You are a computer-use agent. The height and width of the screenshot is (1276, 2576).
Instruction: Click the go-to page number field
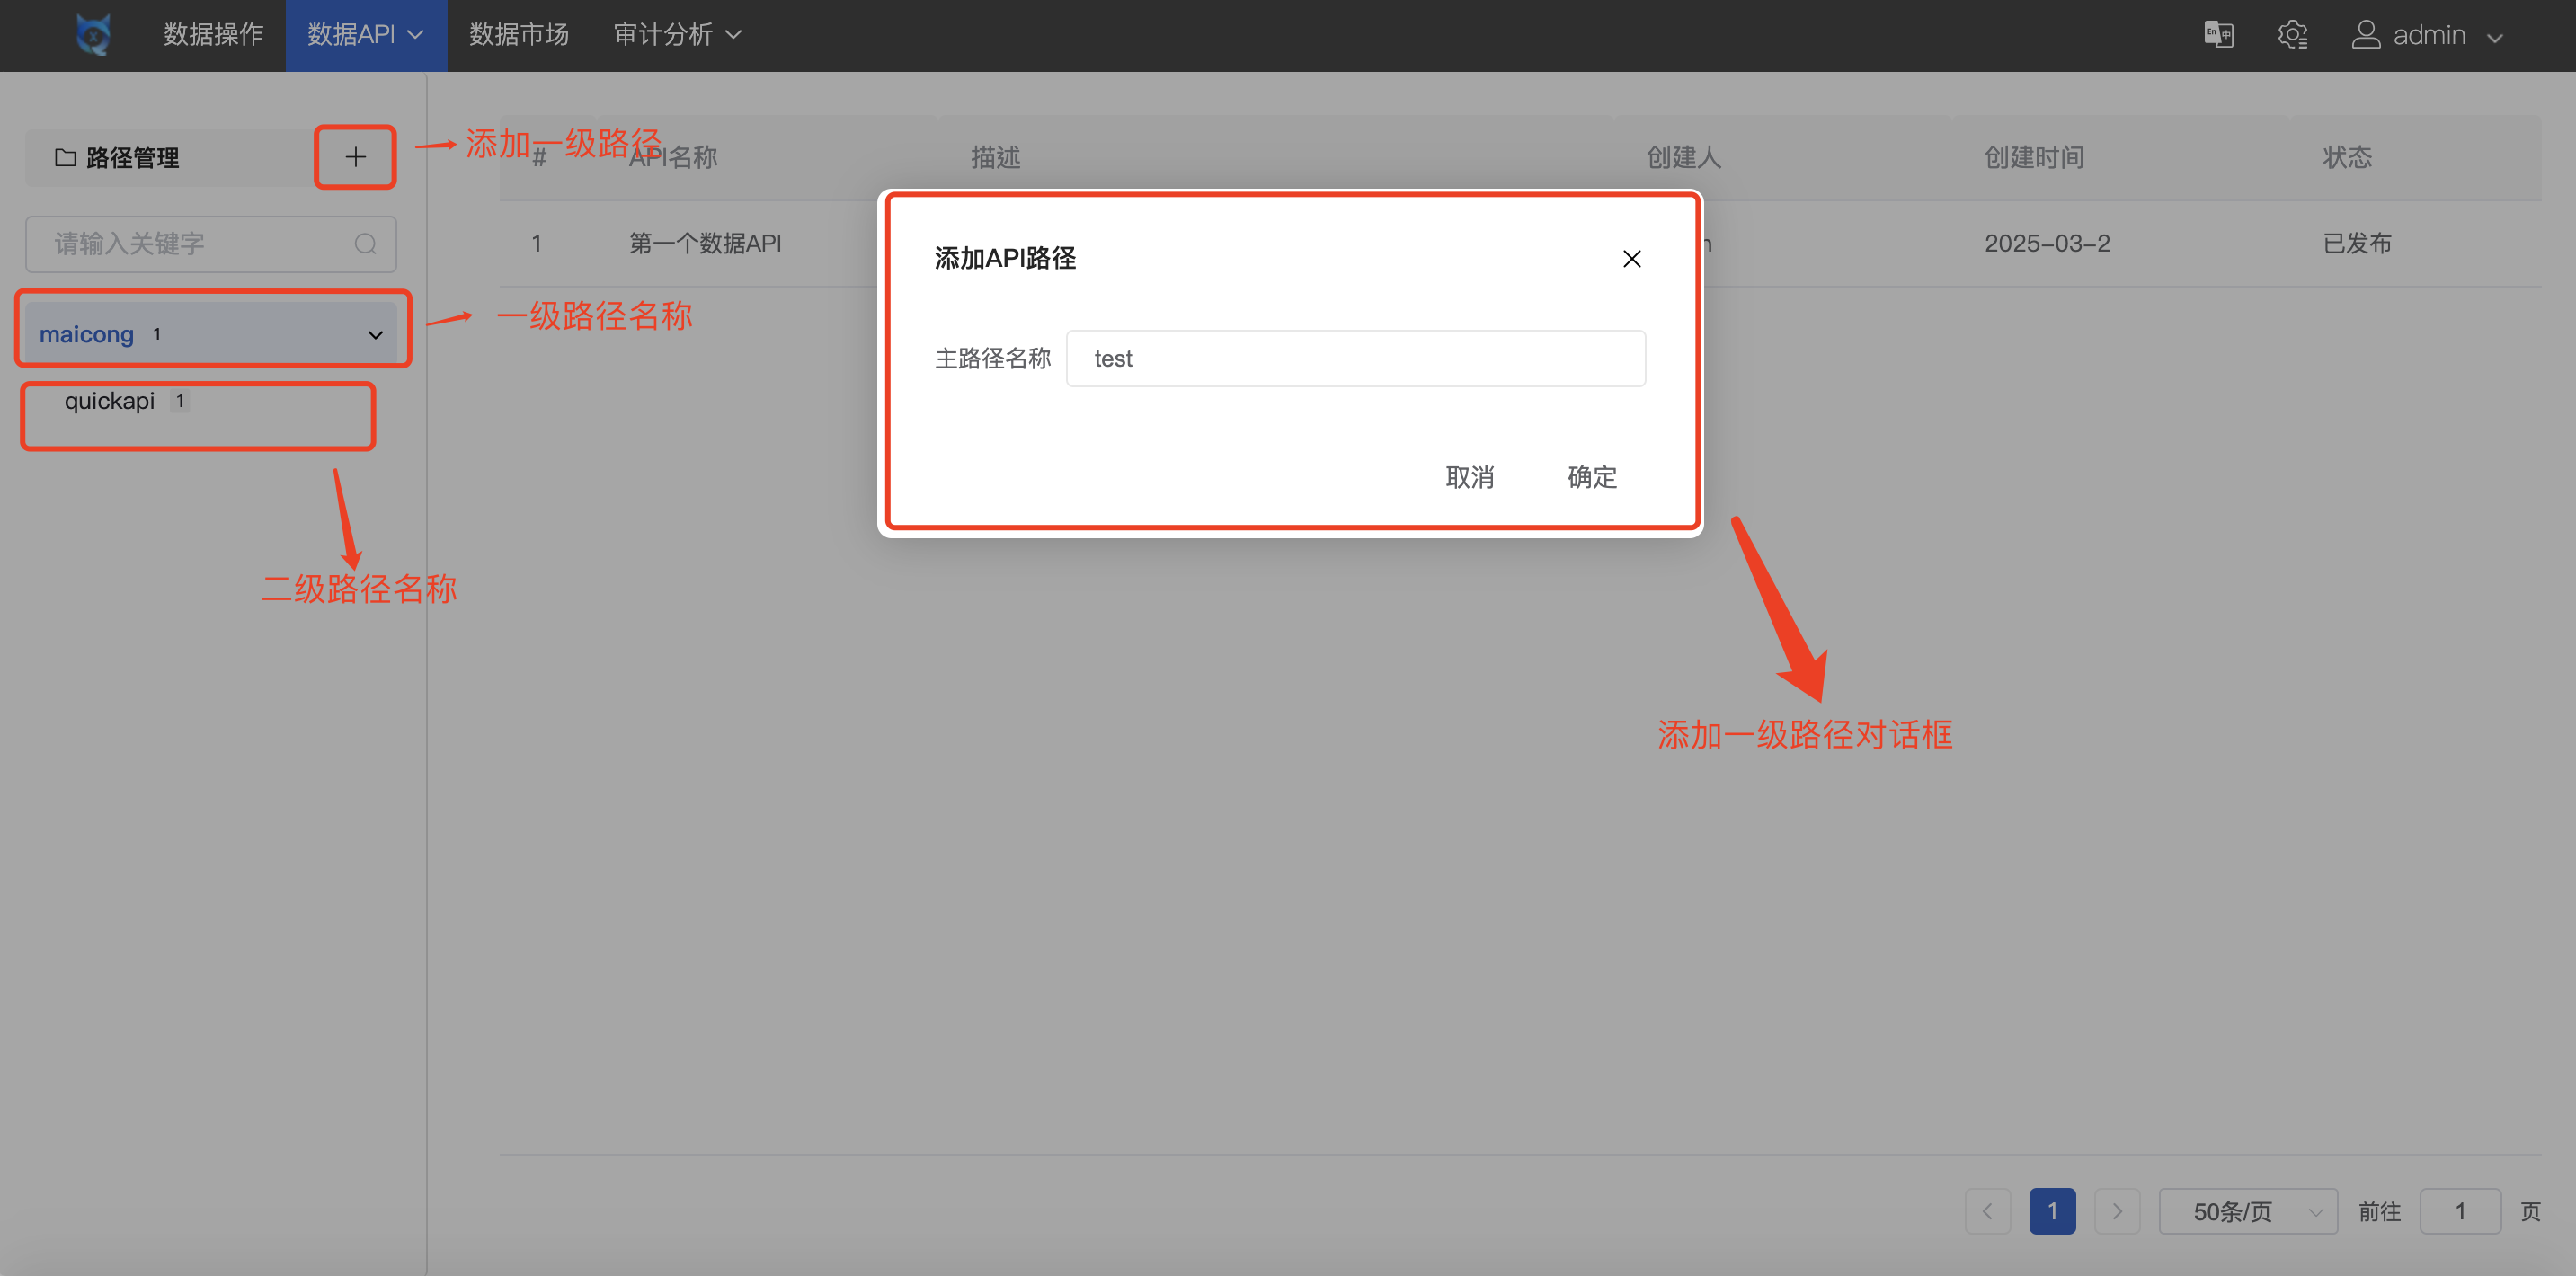(x=2459, y=1212)
